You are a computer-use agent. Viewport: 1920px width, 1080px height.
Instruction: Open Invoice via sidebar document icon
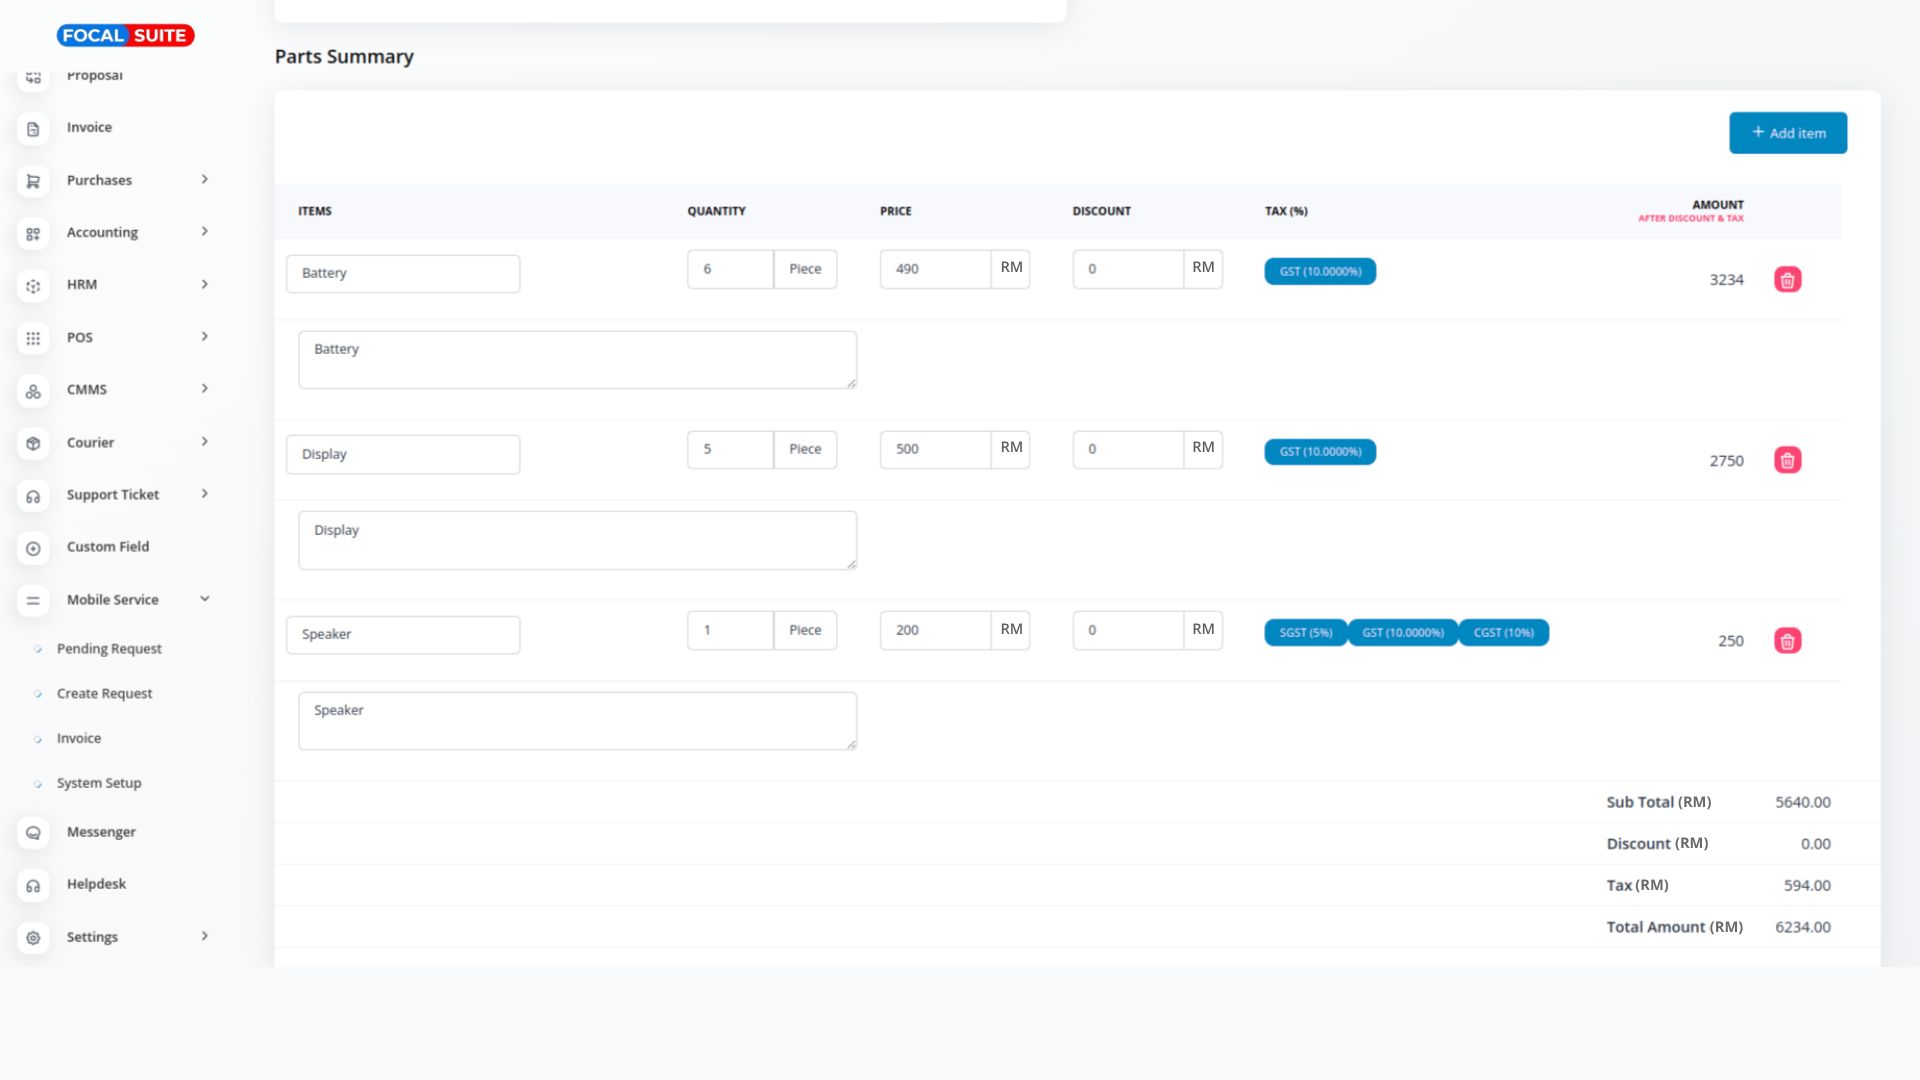click(x=33, y=129)
